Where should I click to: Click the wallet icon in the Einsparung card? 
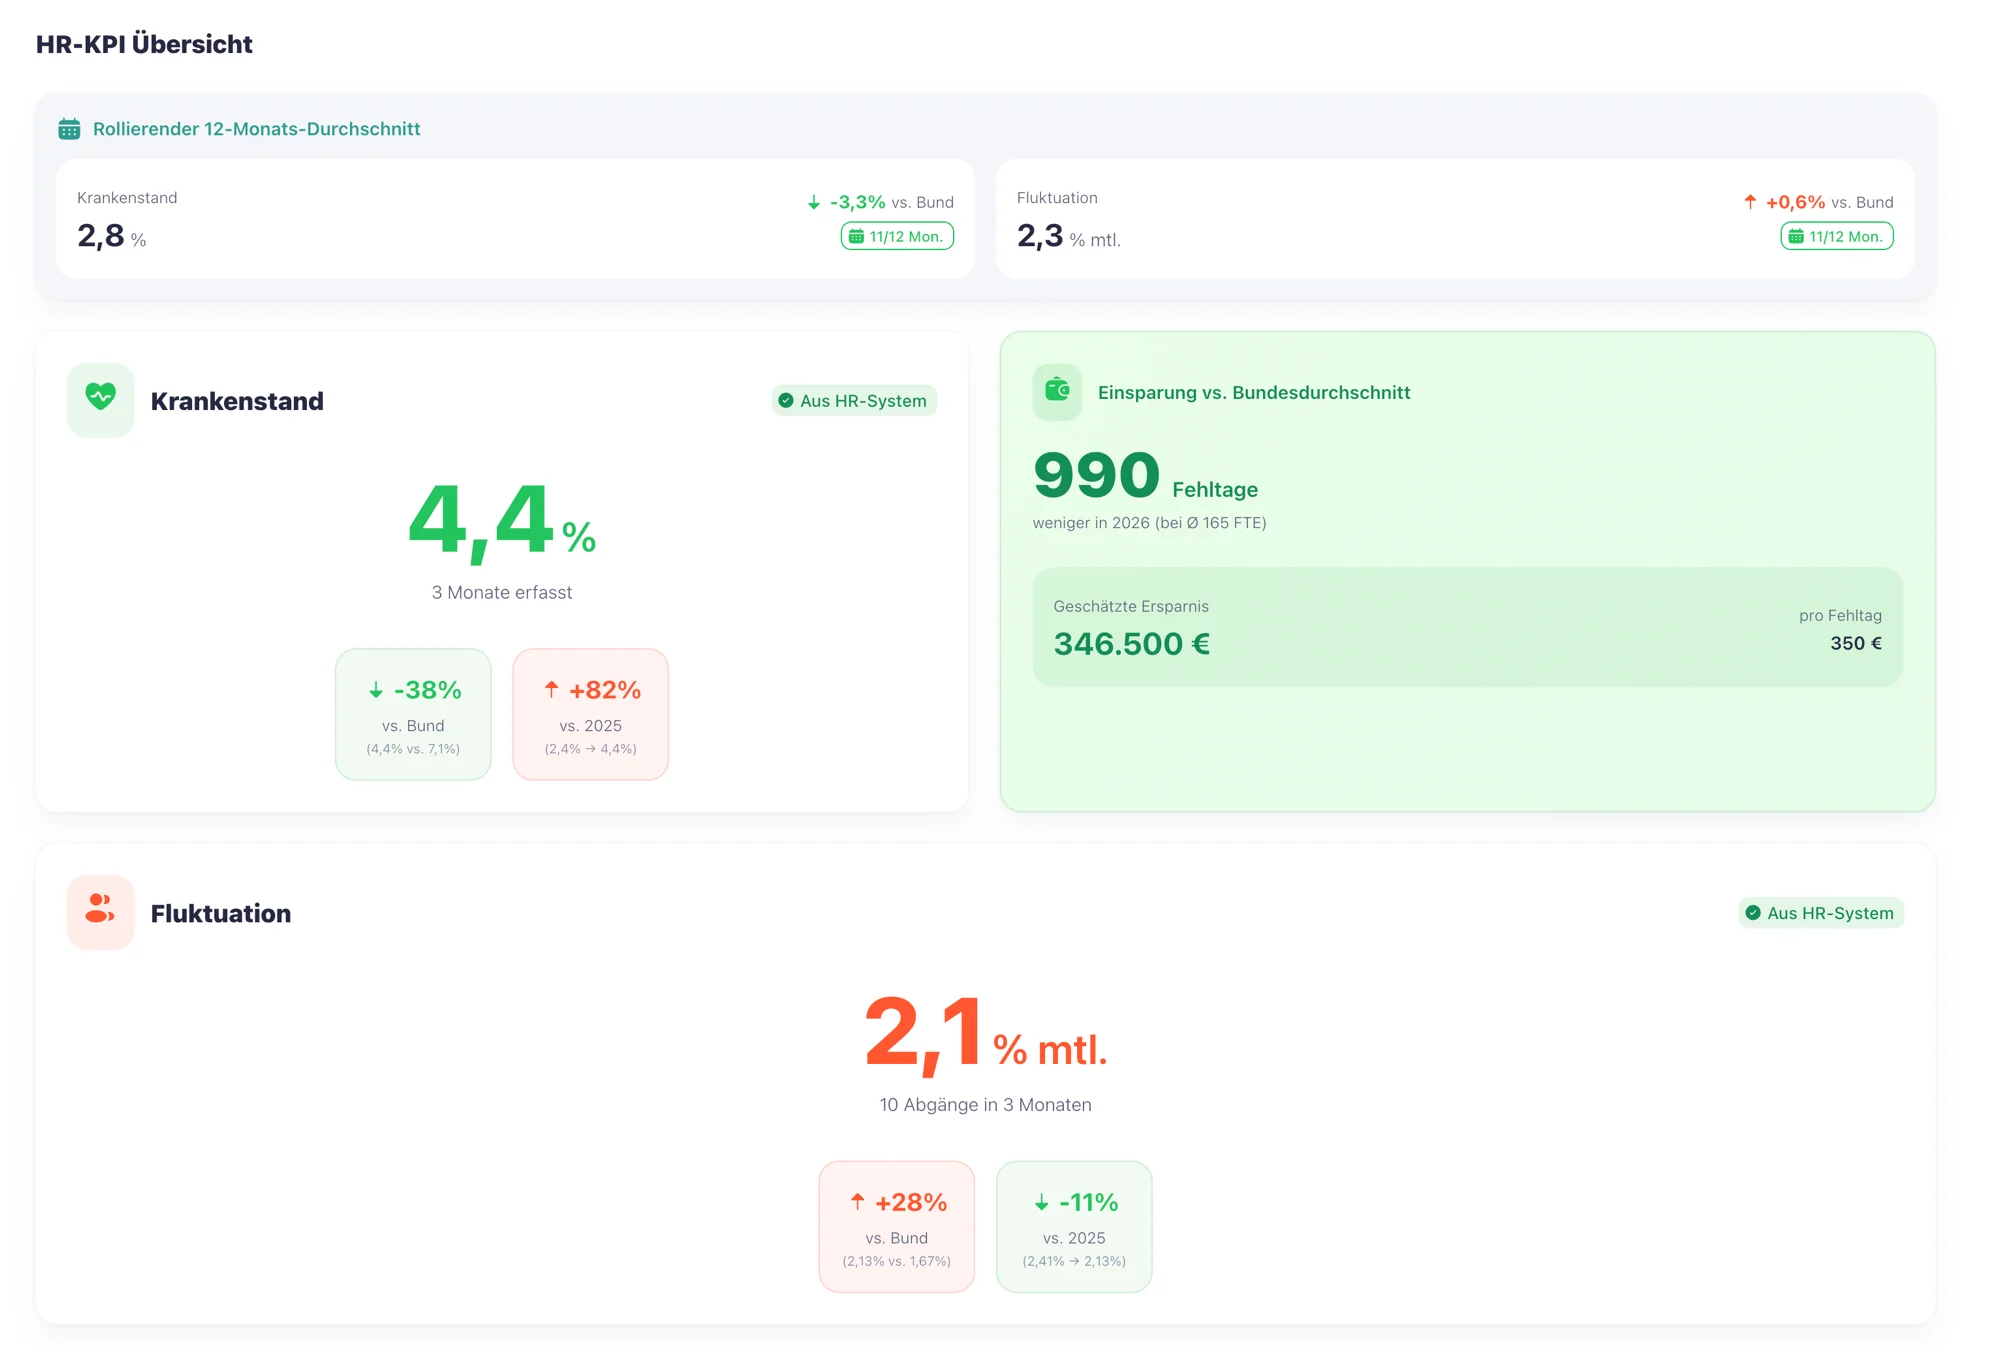(1057, 391)
